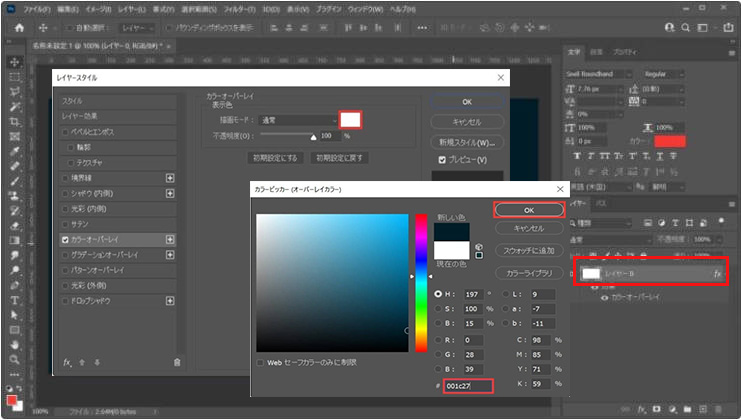This screenshot has width=741, height=420.
Task: Click 新規スタイル(W)... button
Action: click(x=467, y=142)
